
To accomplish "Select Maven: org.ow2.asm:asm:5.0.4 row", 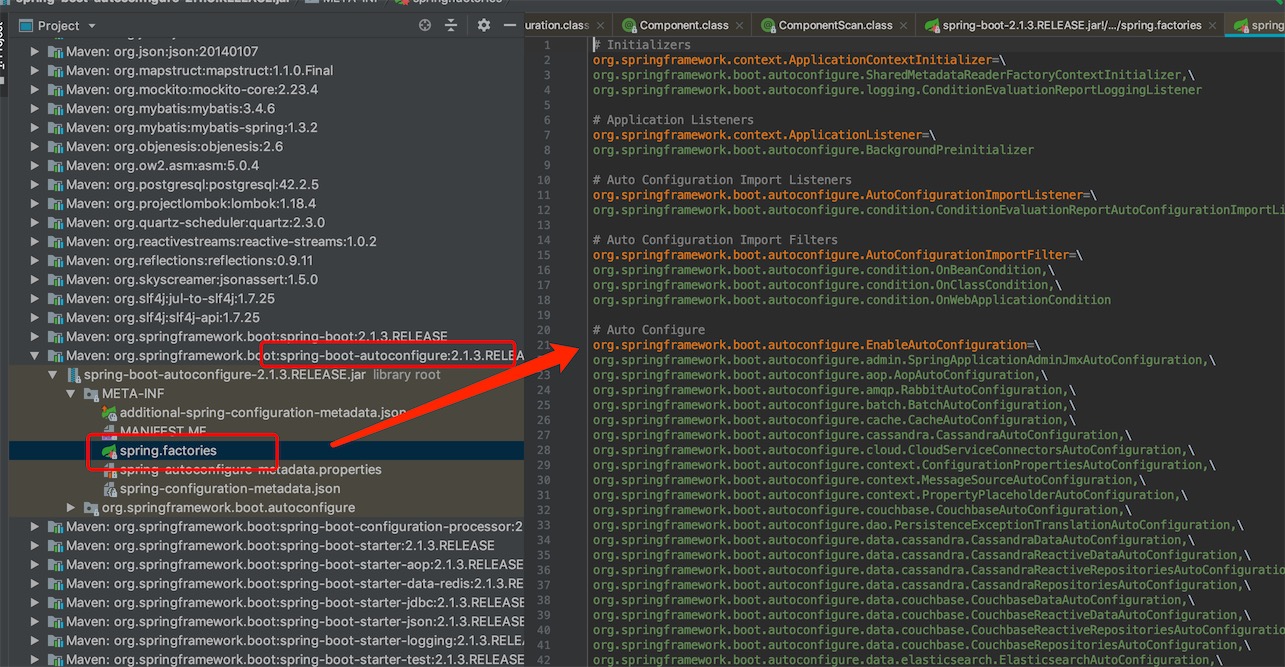I will [266, 165].
